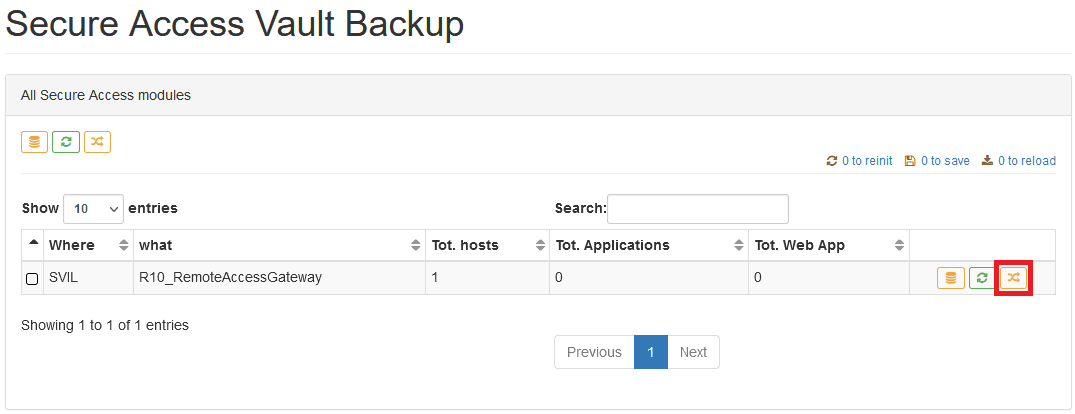Sort the table by the Where column
This screenshot has height=414, width=1075.
[88, 245]
